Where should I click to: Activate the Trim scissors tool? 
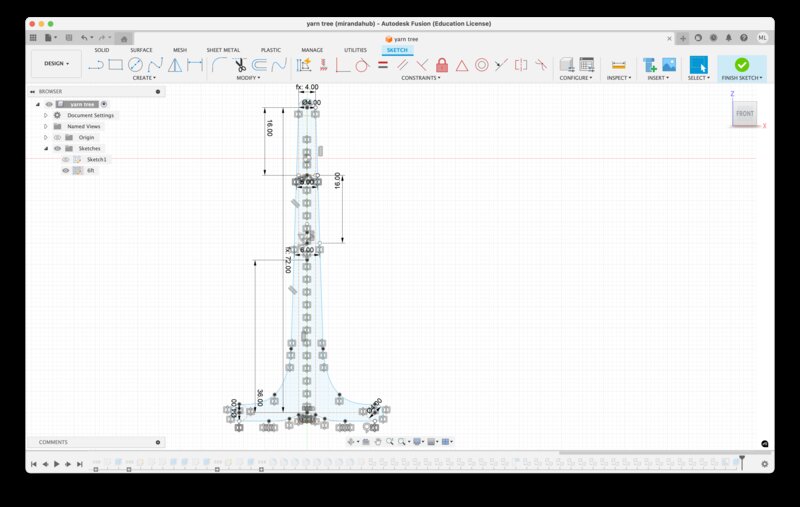pos(240,65)
